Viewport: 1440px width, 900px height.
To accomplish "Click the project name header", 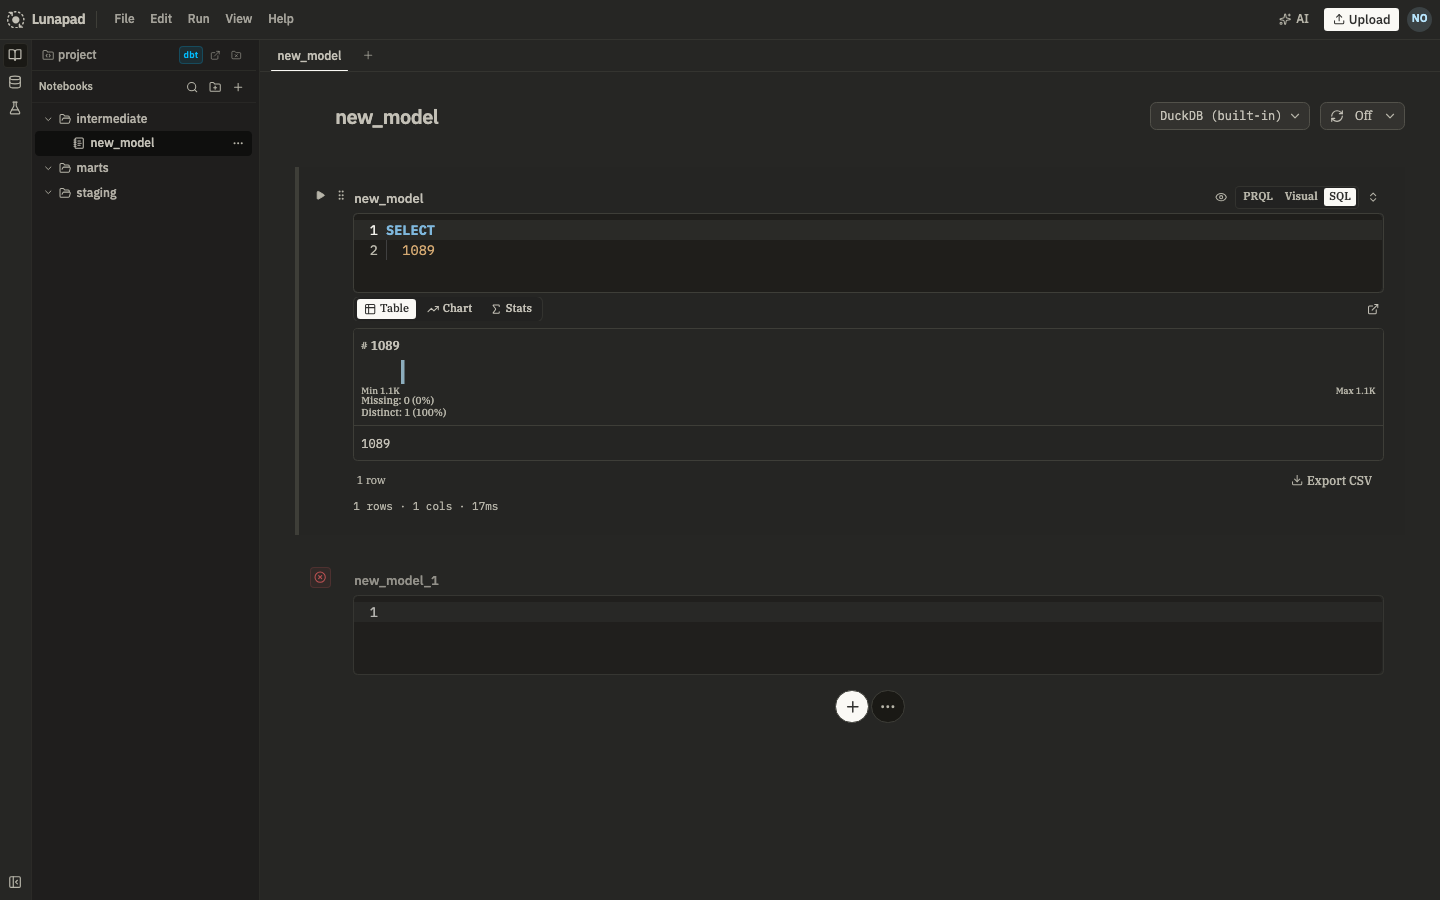I will point(77,55).
